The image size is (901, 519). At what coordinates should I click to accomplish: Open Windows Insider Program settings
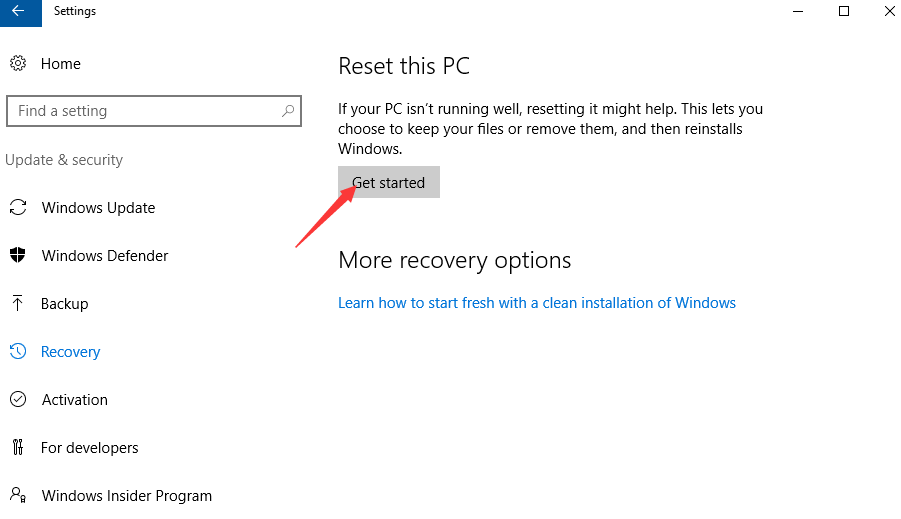pyautogui.click(x=126, y=495)
